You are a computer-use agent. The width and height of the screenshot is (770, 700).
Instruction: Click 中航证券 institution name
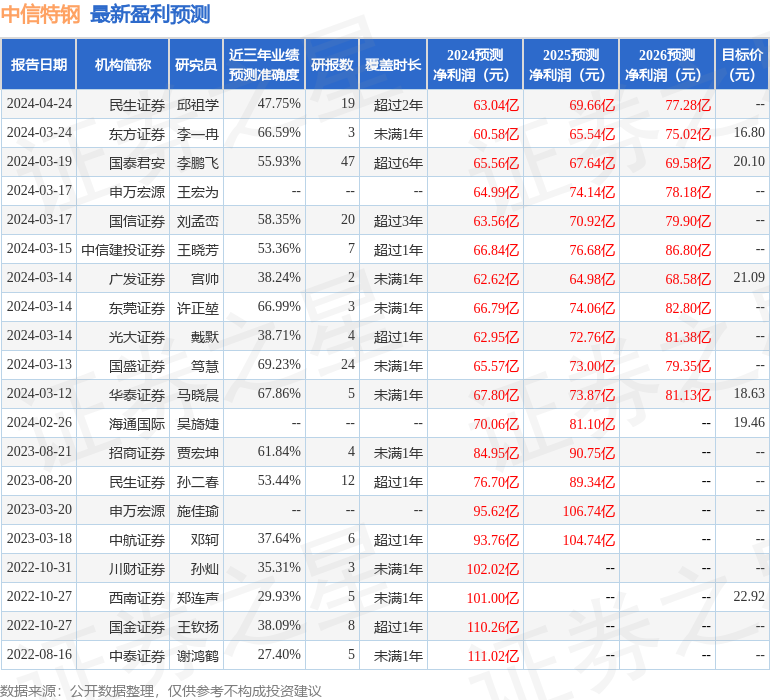137,539
